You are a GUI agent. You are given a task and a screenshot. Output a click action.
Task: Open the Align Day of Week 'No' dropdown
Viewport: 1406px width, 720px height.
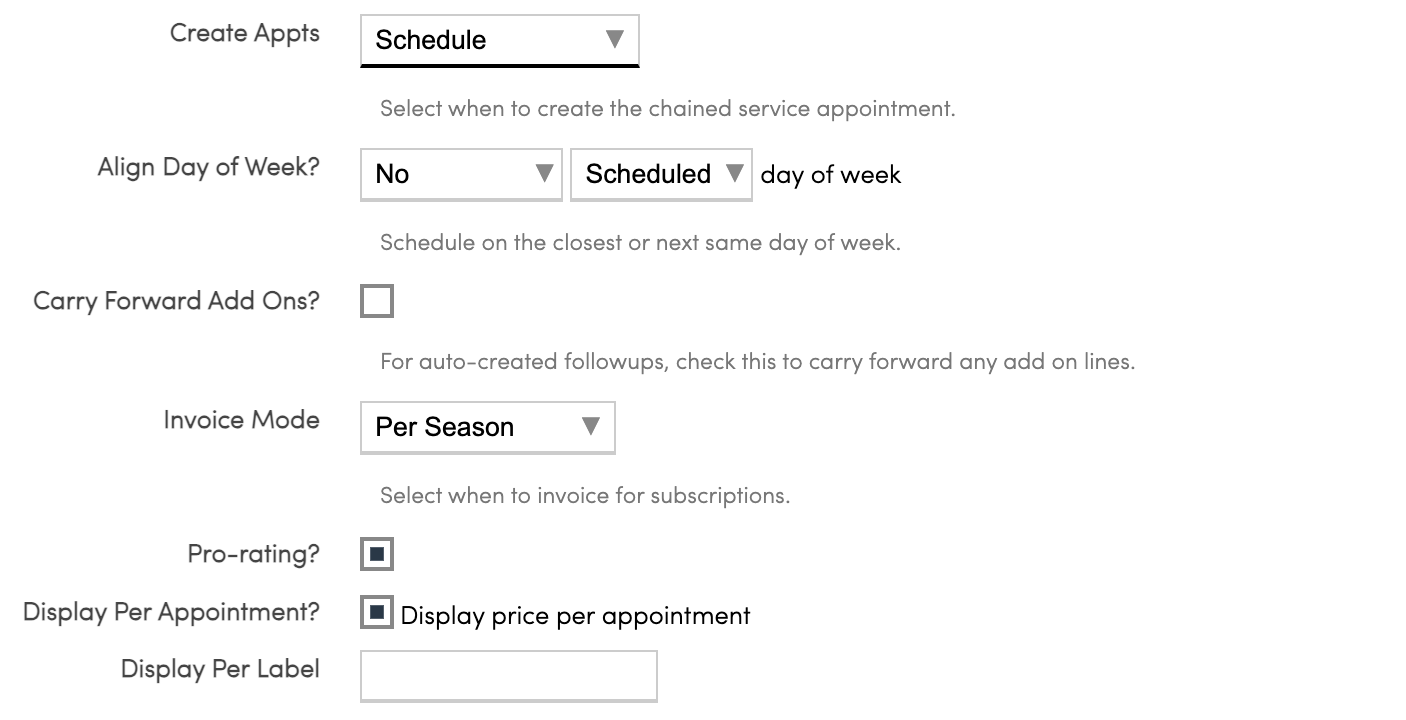pyautogui.click(x=461, y=174)
